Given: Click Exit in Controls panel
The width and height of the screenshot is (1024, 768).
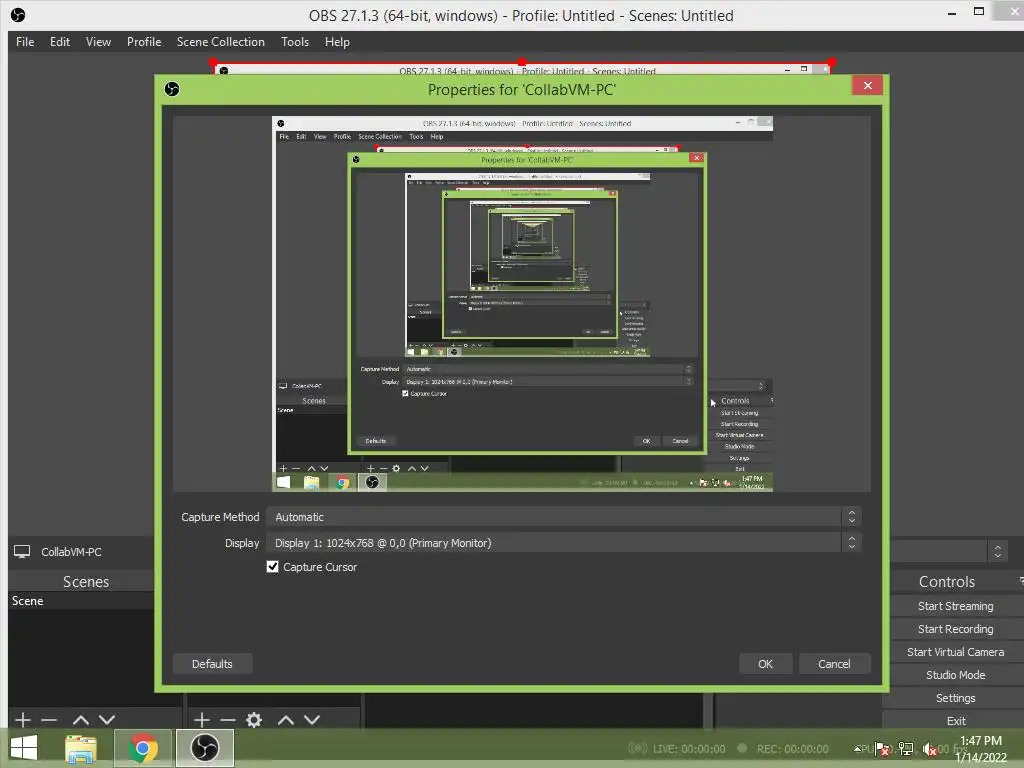Looking at the screenshot, I should coord(955,720).
